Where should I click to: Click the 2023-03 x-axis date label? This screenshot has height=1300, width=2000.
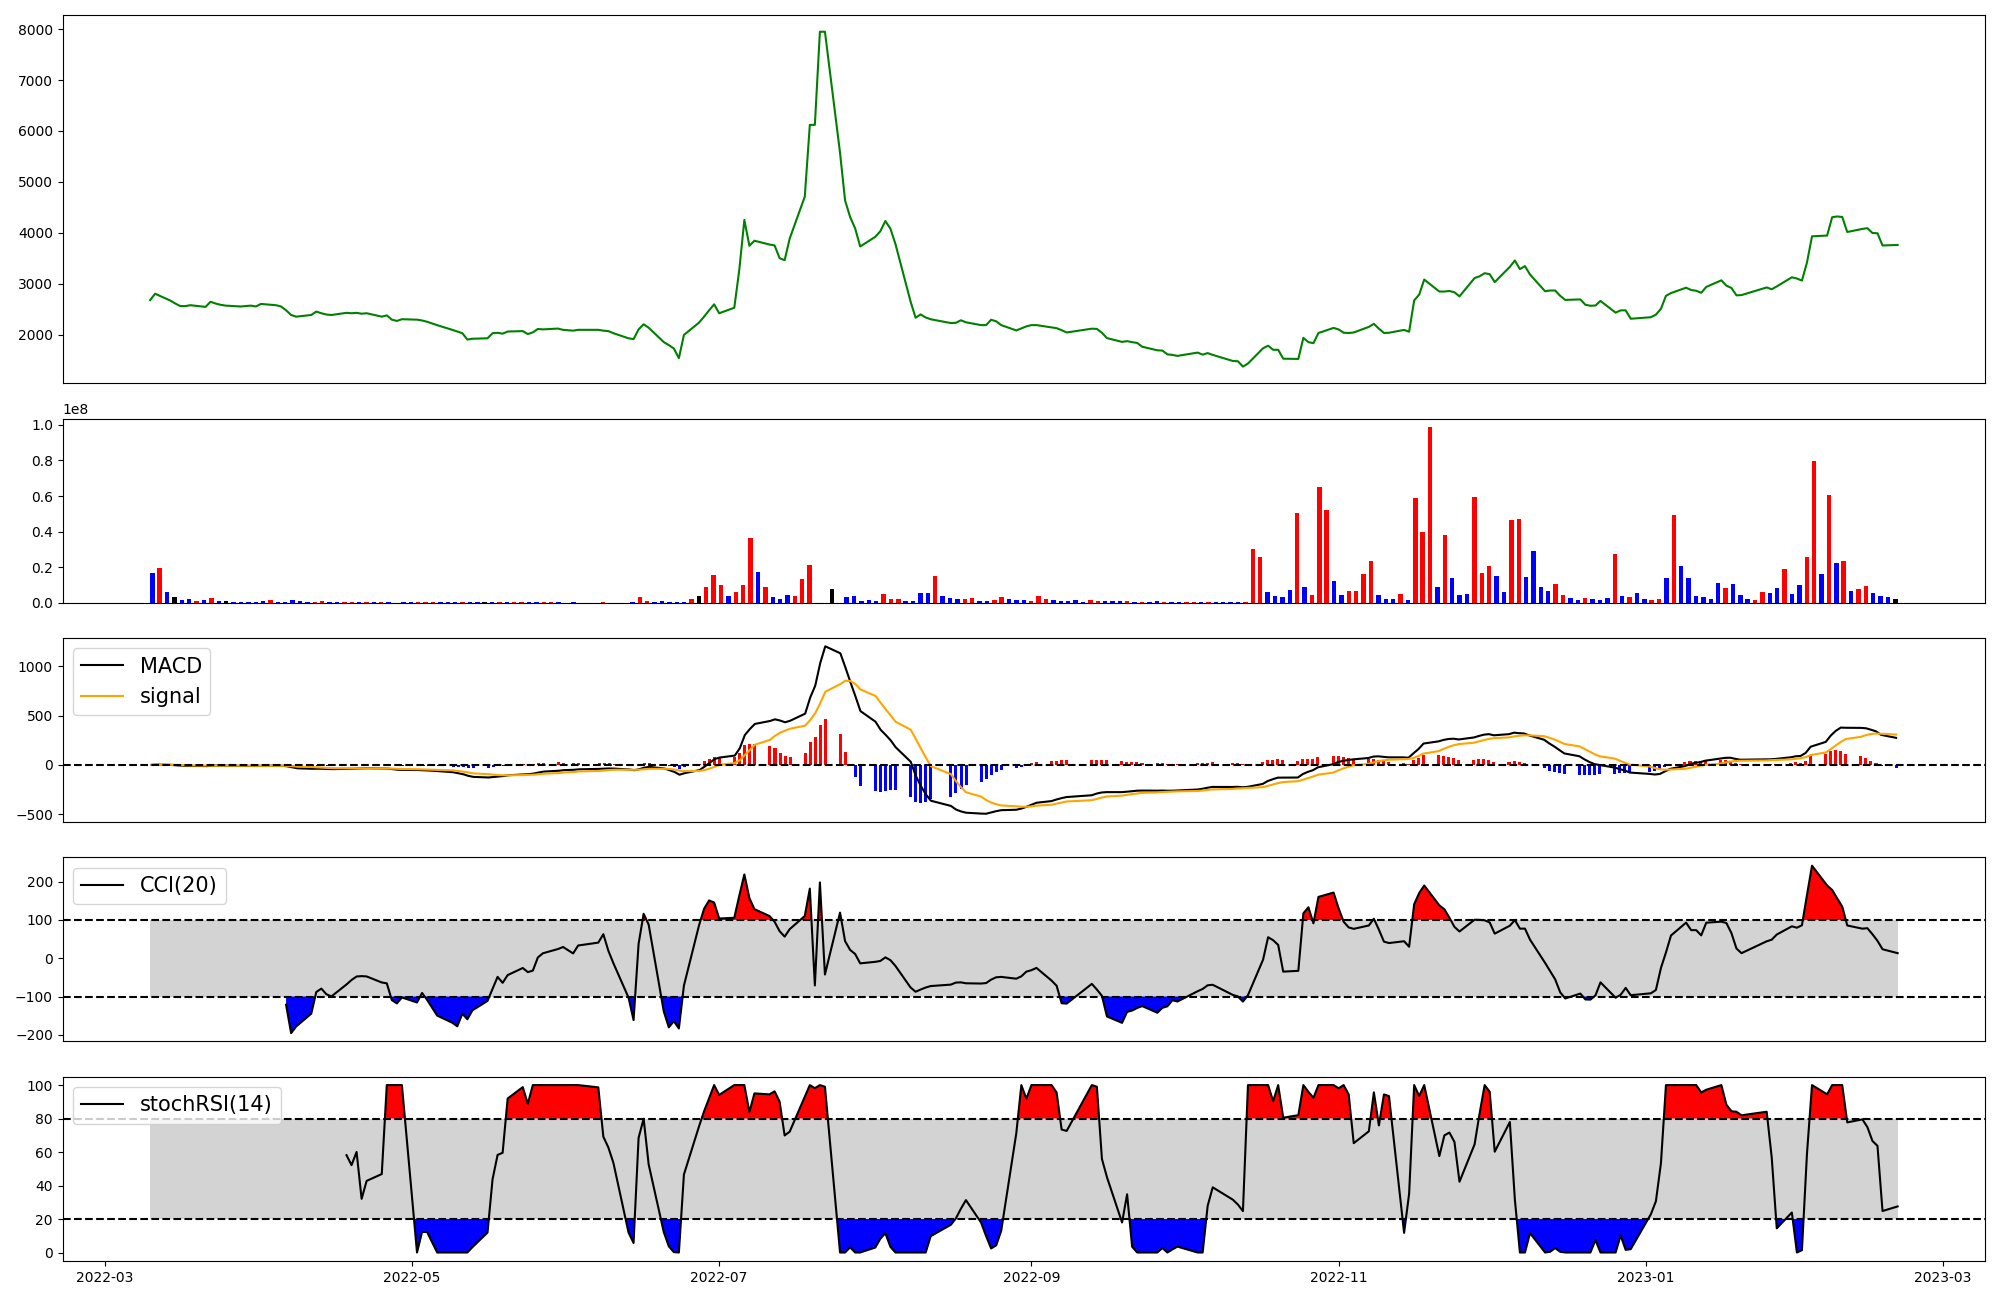point(1943,1277)
